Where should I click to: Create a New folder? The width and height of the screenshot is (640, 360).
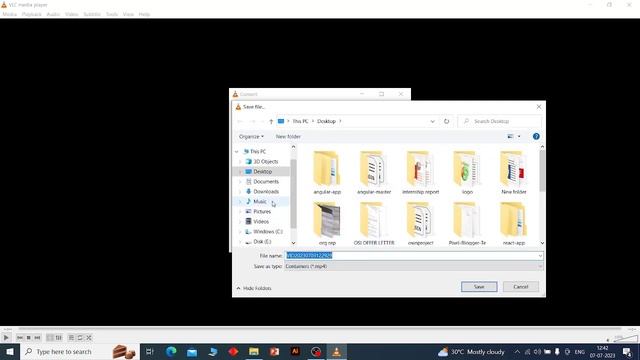coord(288,136)
